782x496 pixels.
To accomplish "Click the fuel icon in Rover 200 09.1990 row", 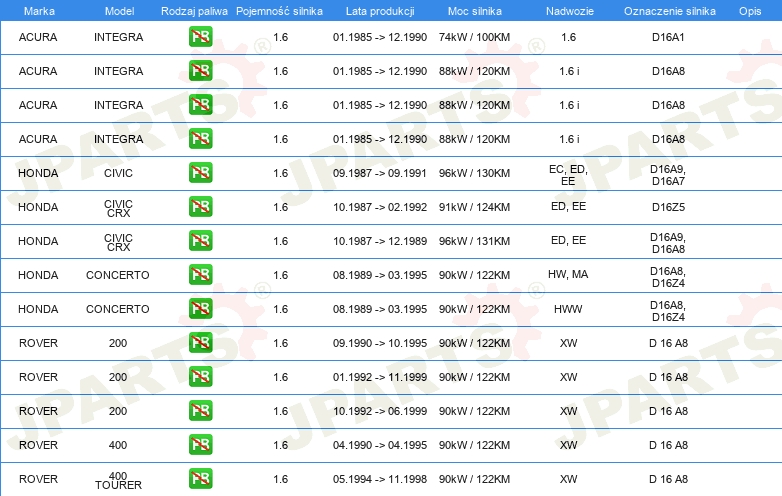I will pos(200,343).
